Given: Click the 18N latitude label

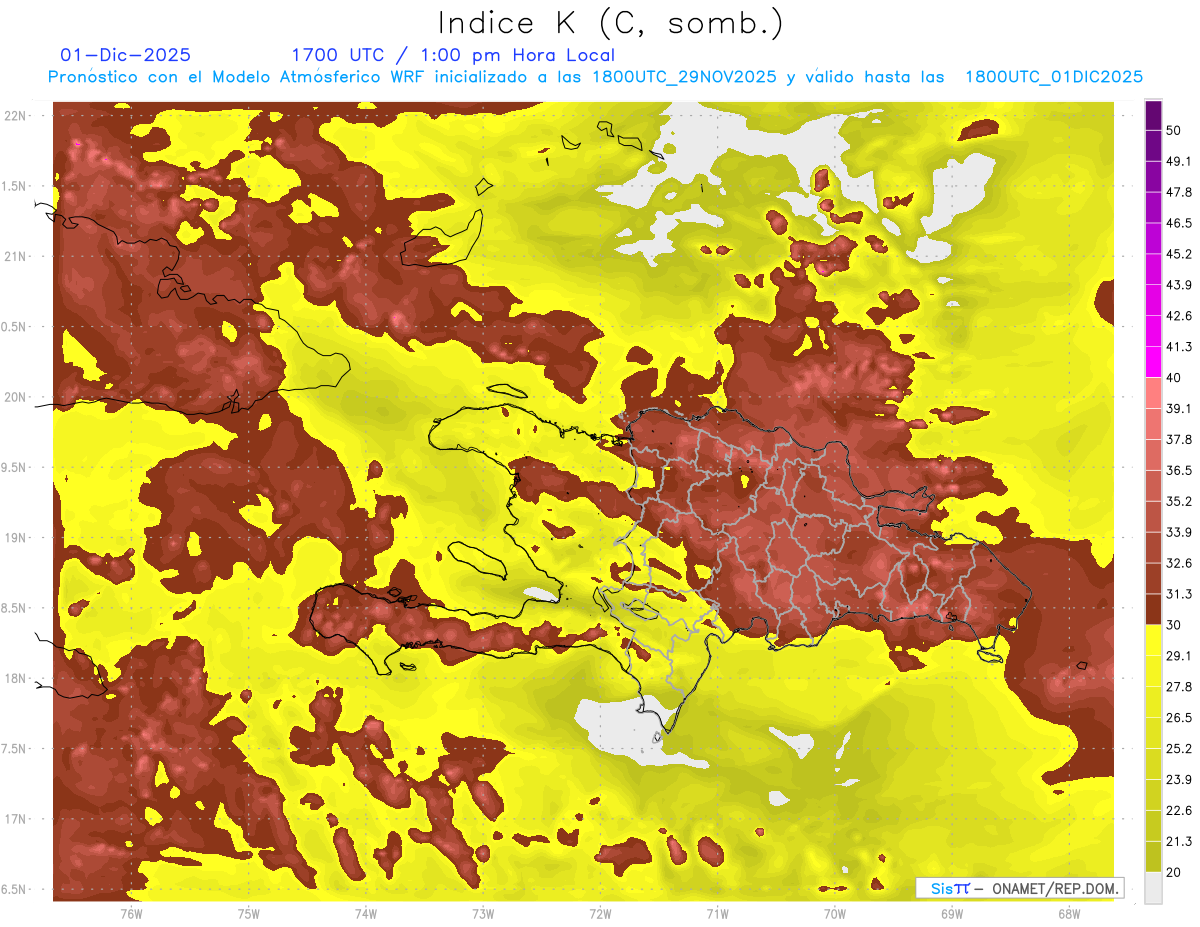Looking at the screenshot, I should [x=15, y=678].
